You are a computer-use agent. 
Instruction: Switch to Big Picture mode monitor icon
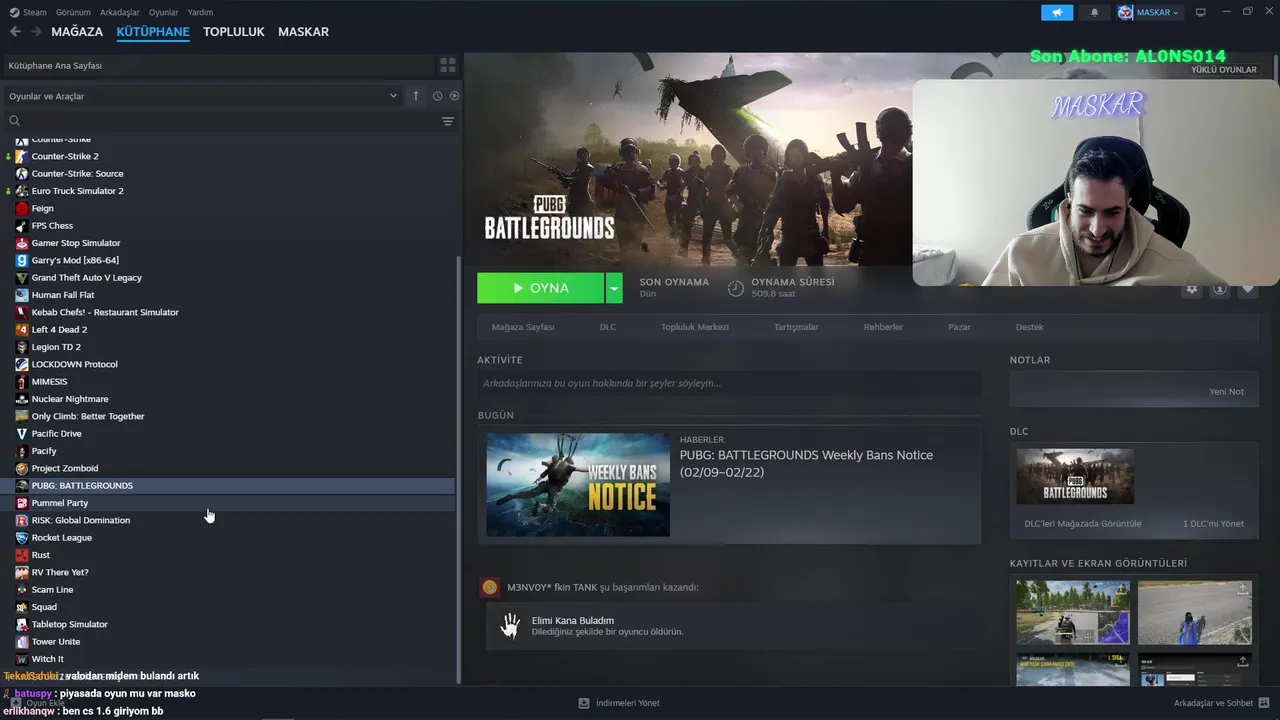point(1201,12)
